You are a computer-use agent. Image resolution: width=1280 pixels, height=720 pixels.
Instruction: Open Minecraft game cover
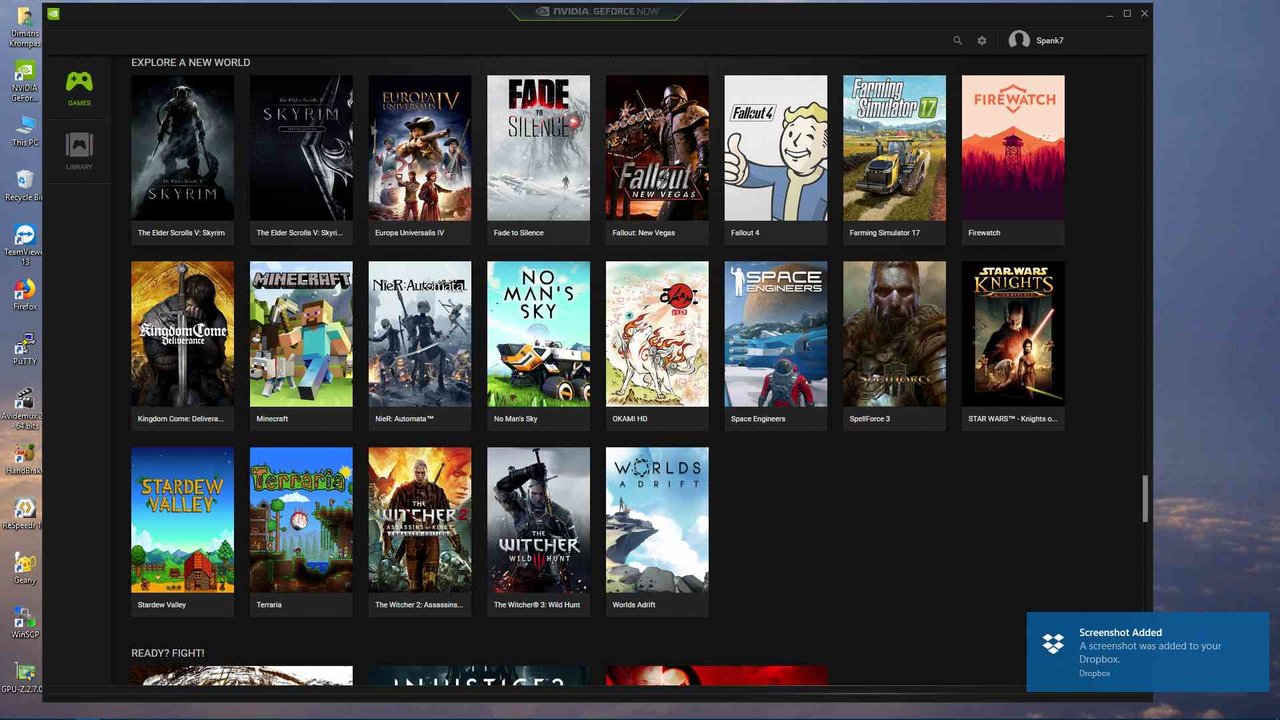coord(301,334)
